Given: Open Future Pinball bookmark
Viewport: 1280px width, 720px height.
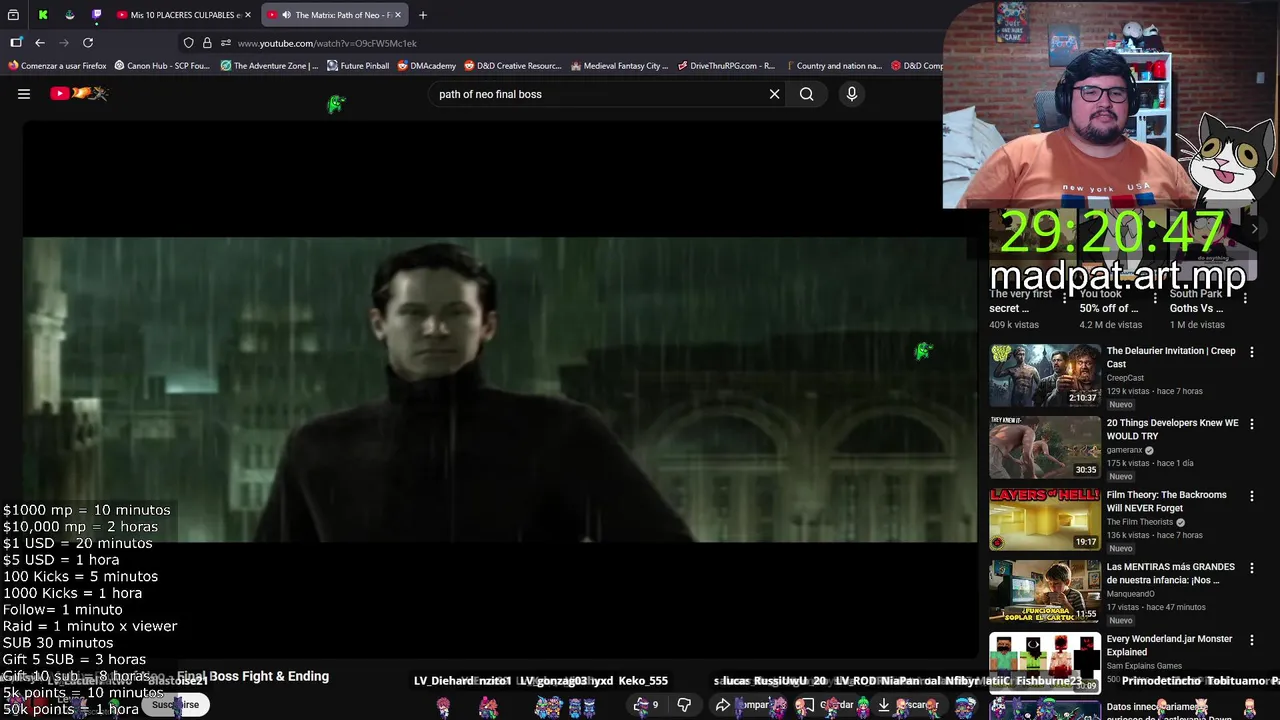Looking at the screenshot, I should click(x=358, y=66).
